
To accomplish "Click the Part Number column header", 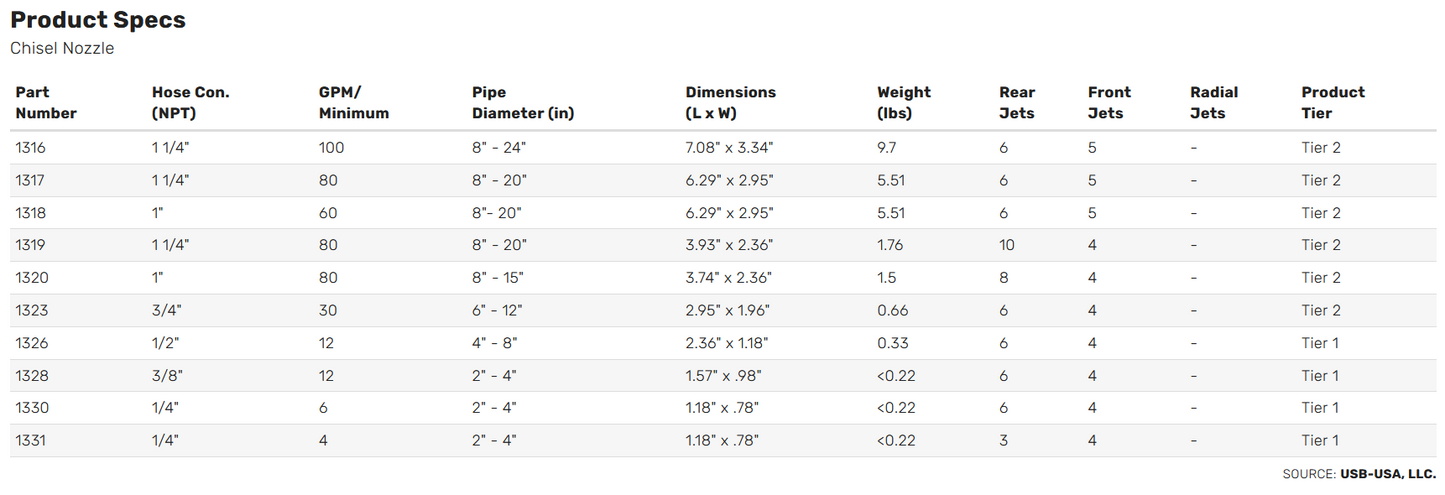I will click(x=46, y=103).
